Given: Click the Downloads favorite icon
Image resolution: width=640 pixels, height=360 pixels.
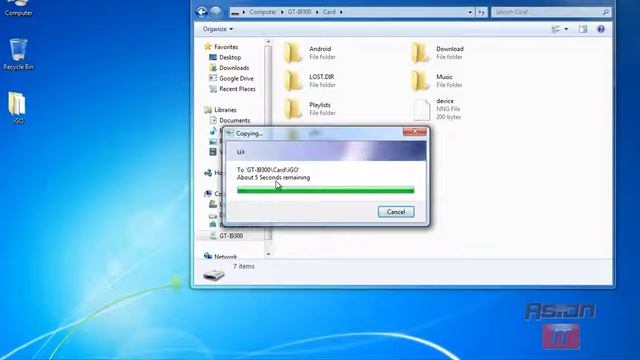Looking at the screenshot, I should click(x=213, y=68).
